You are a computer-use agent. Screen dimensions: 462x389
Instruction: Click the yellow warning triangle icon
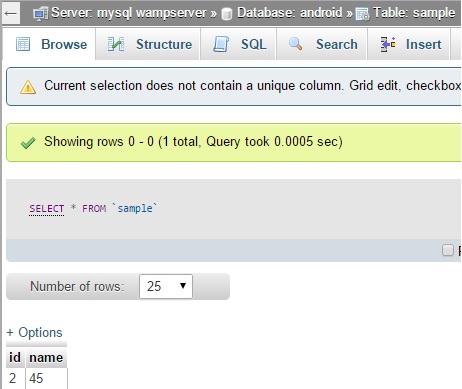point(28,87)
